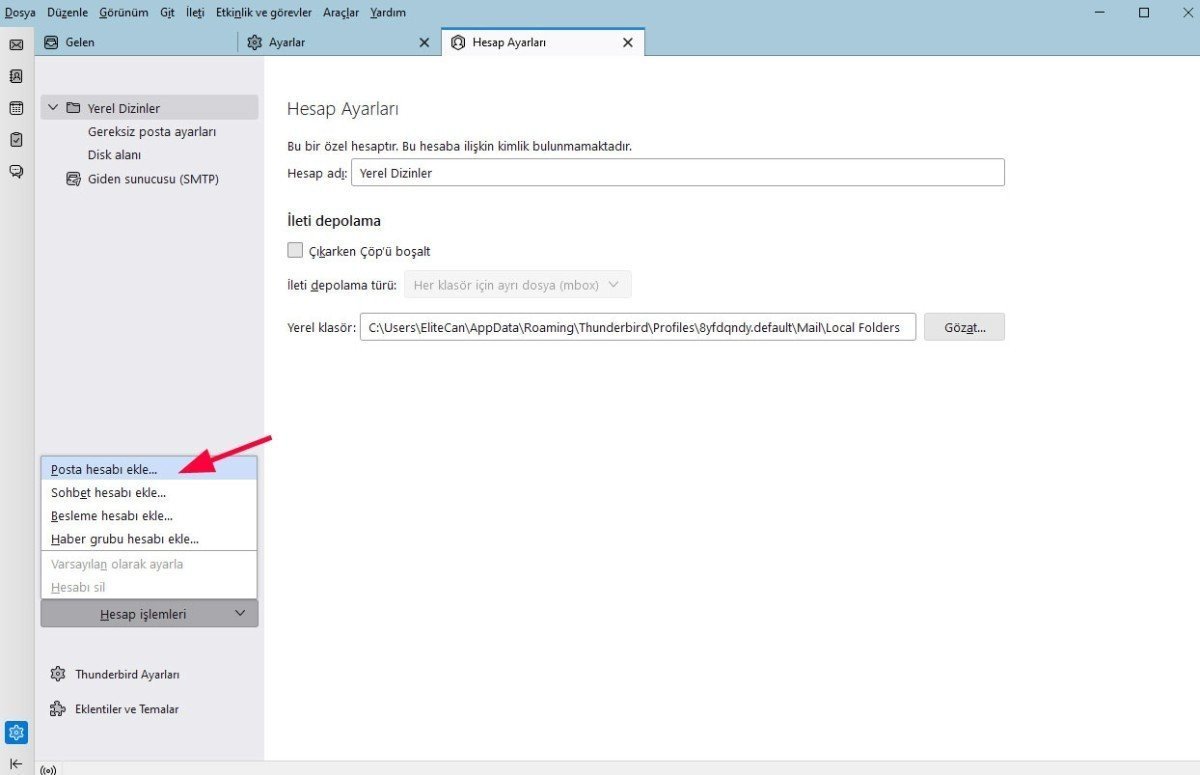Click the network status icon in the status bar
Screen dimensions: 1200x775
[48, 768]
